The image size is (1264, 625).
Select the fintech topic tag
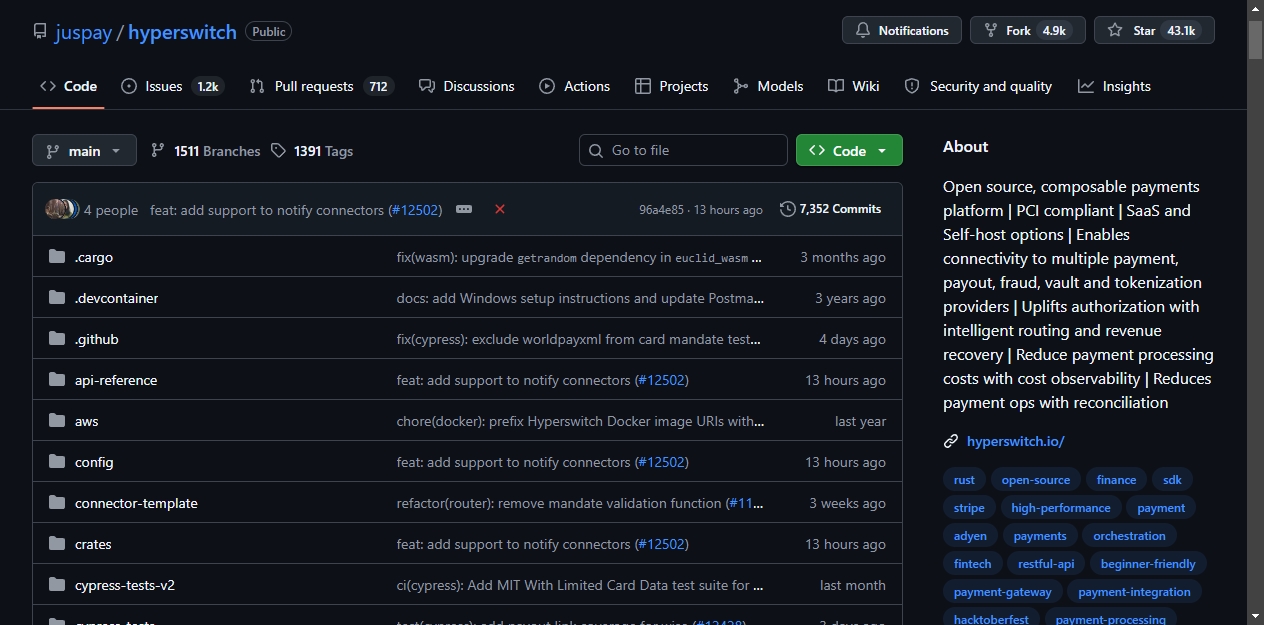(x=973, y=564)
